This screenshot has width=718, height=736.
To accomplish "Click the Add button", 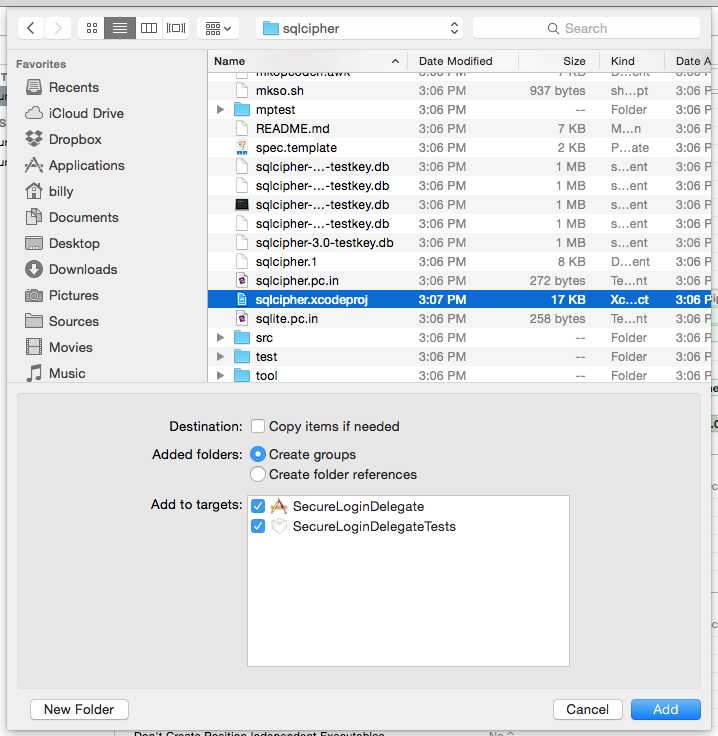I will 665,709.
